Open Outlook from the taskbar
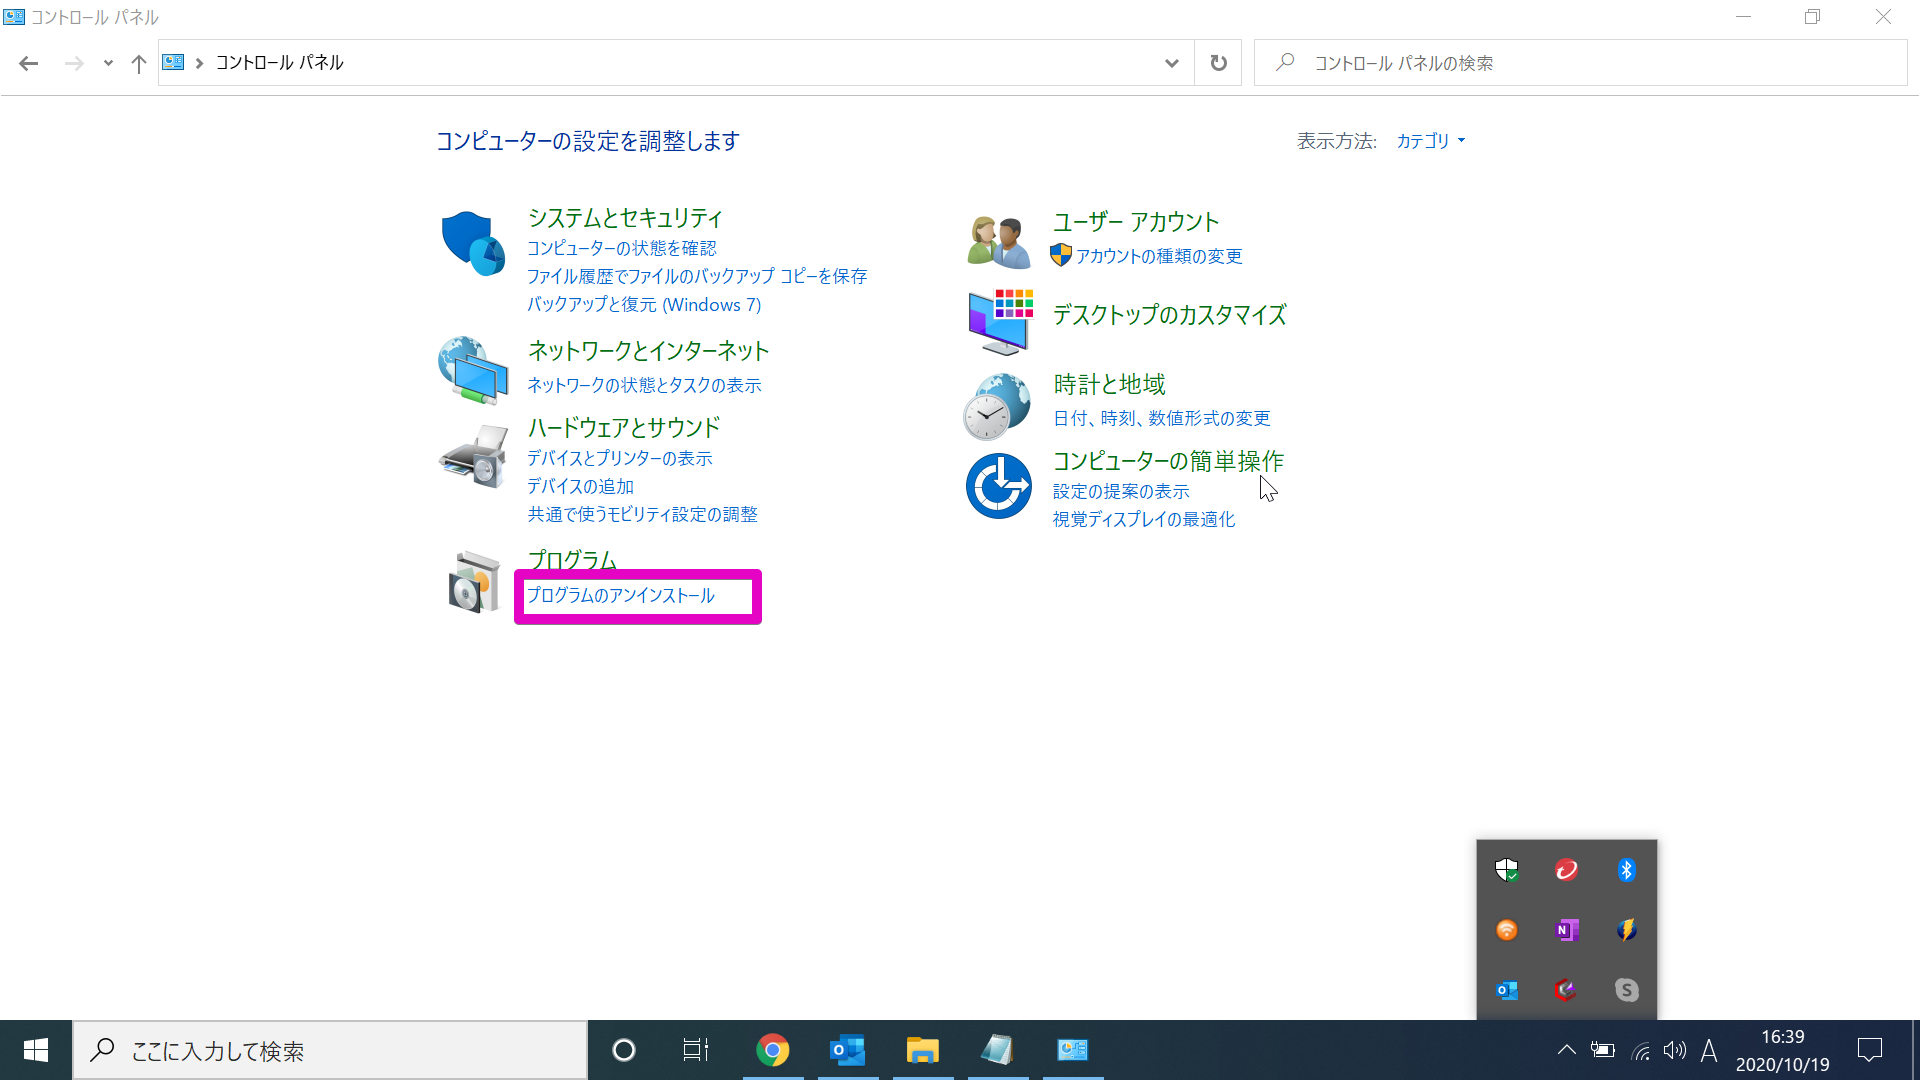Viewport: 1920px width, 1080px height. 847,1050
